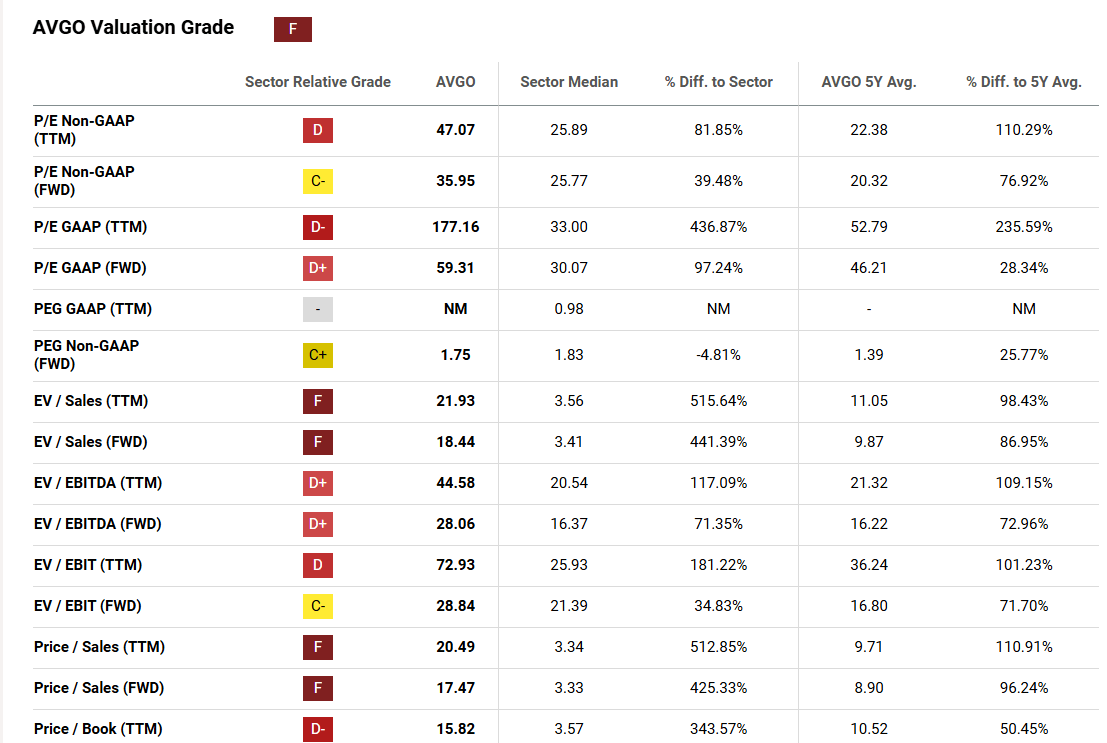This screenshot has height=743, width=1107.
Task: Click the C- grade badge for EV / EBIT (FWD)
Action: click(318, 606)
